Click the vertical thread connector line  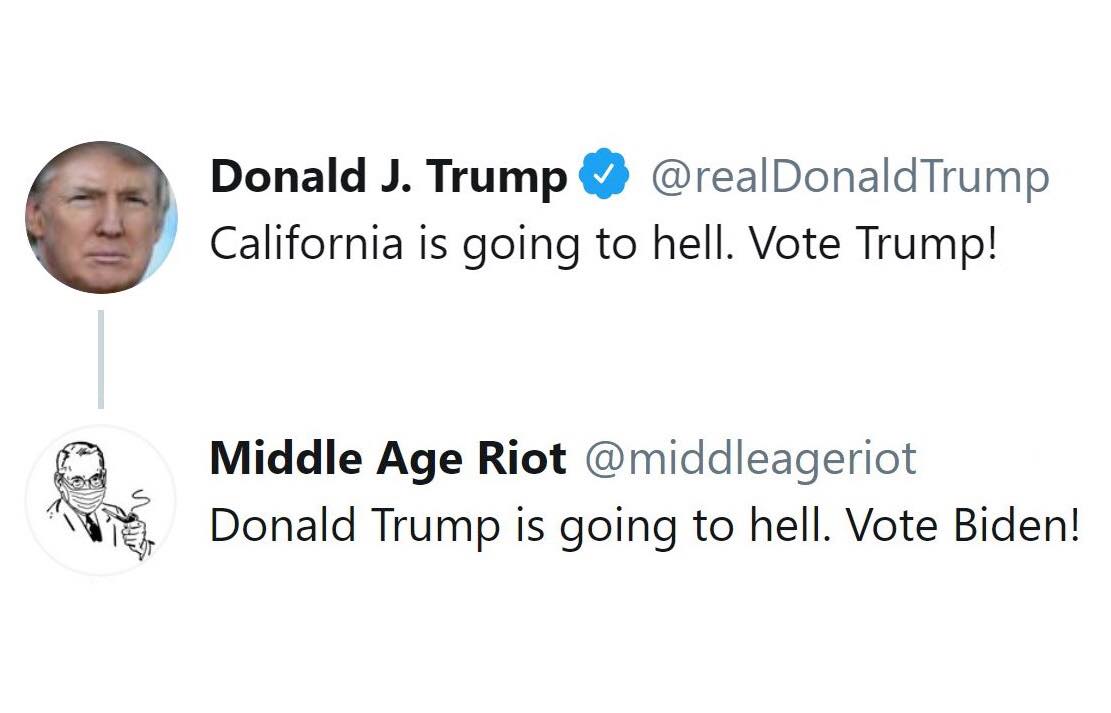click(101, 358)
